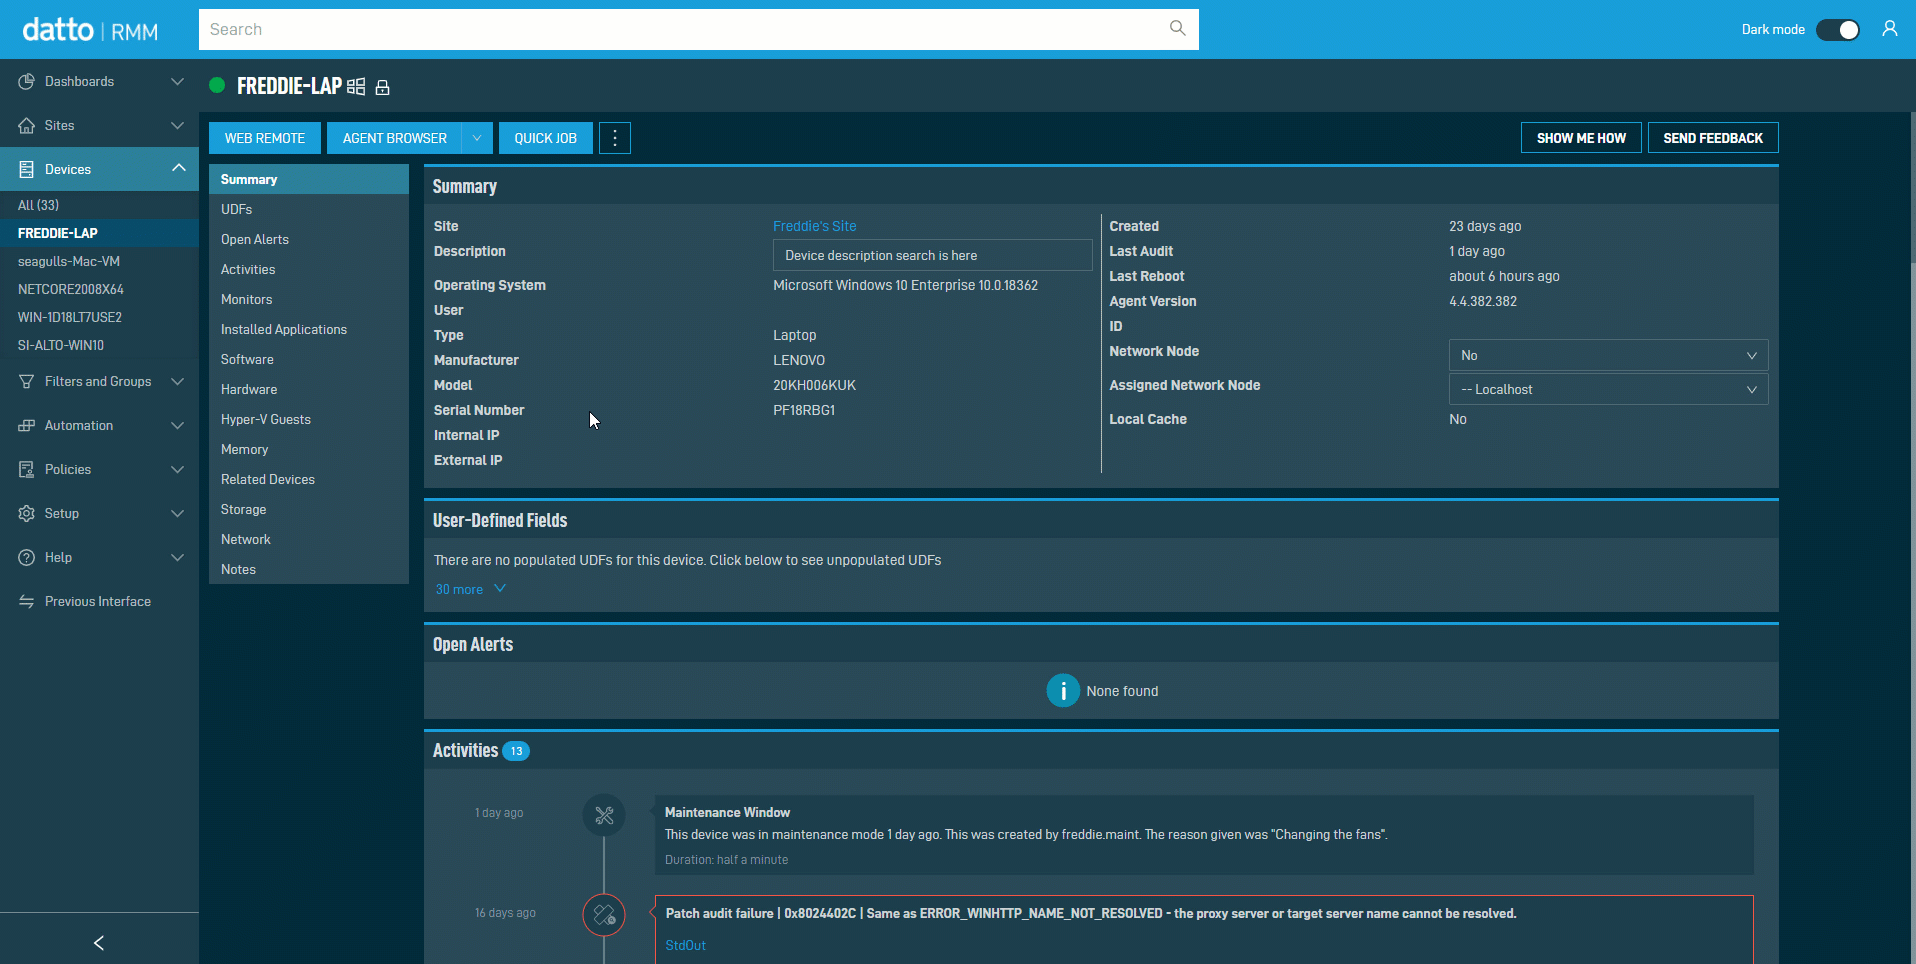Expand the Help menu chevron
1916x964 pixels.
pyautogui.click(x=177, y=557)
